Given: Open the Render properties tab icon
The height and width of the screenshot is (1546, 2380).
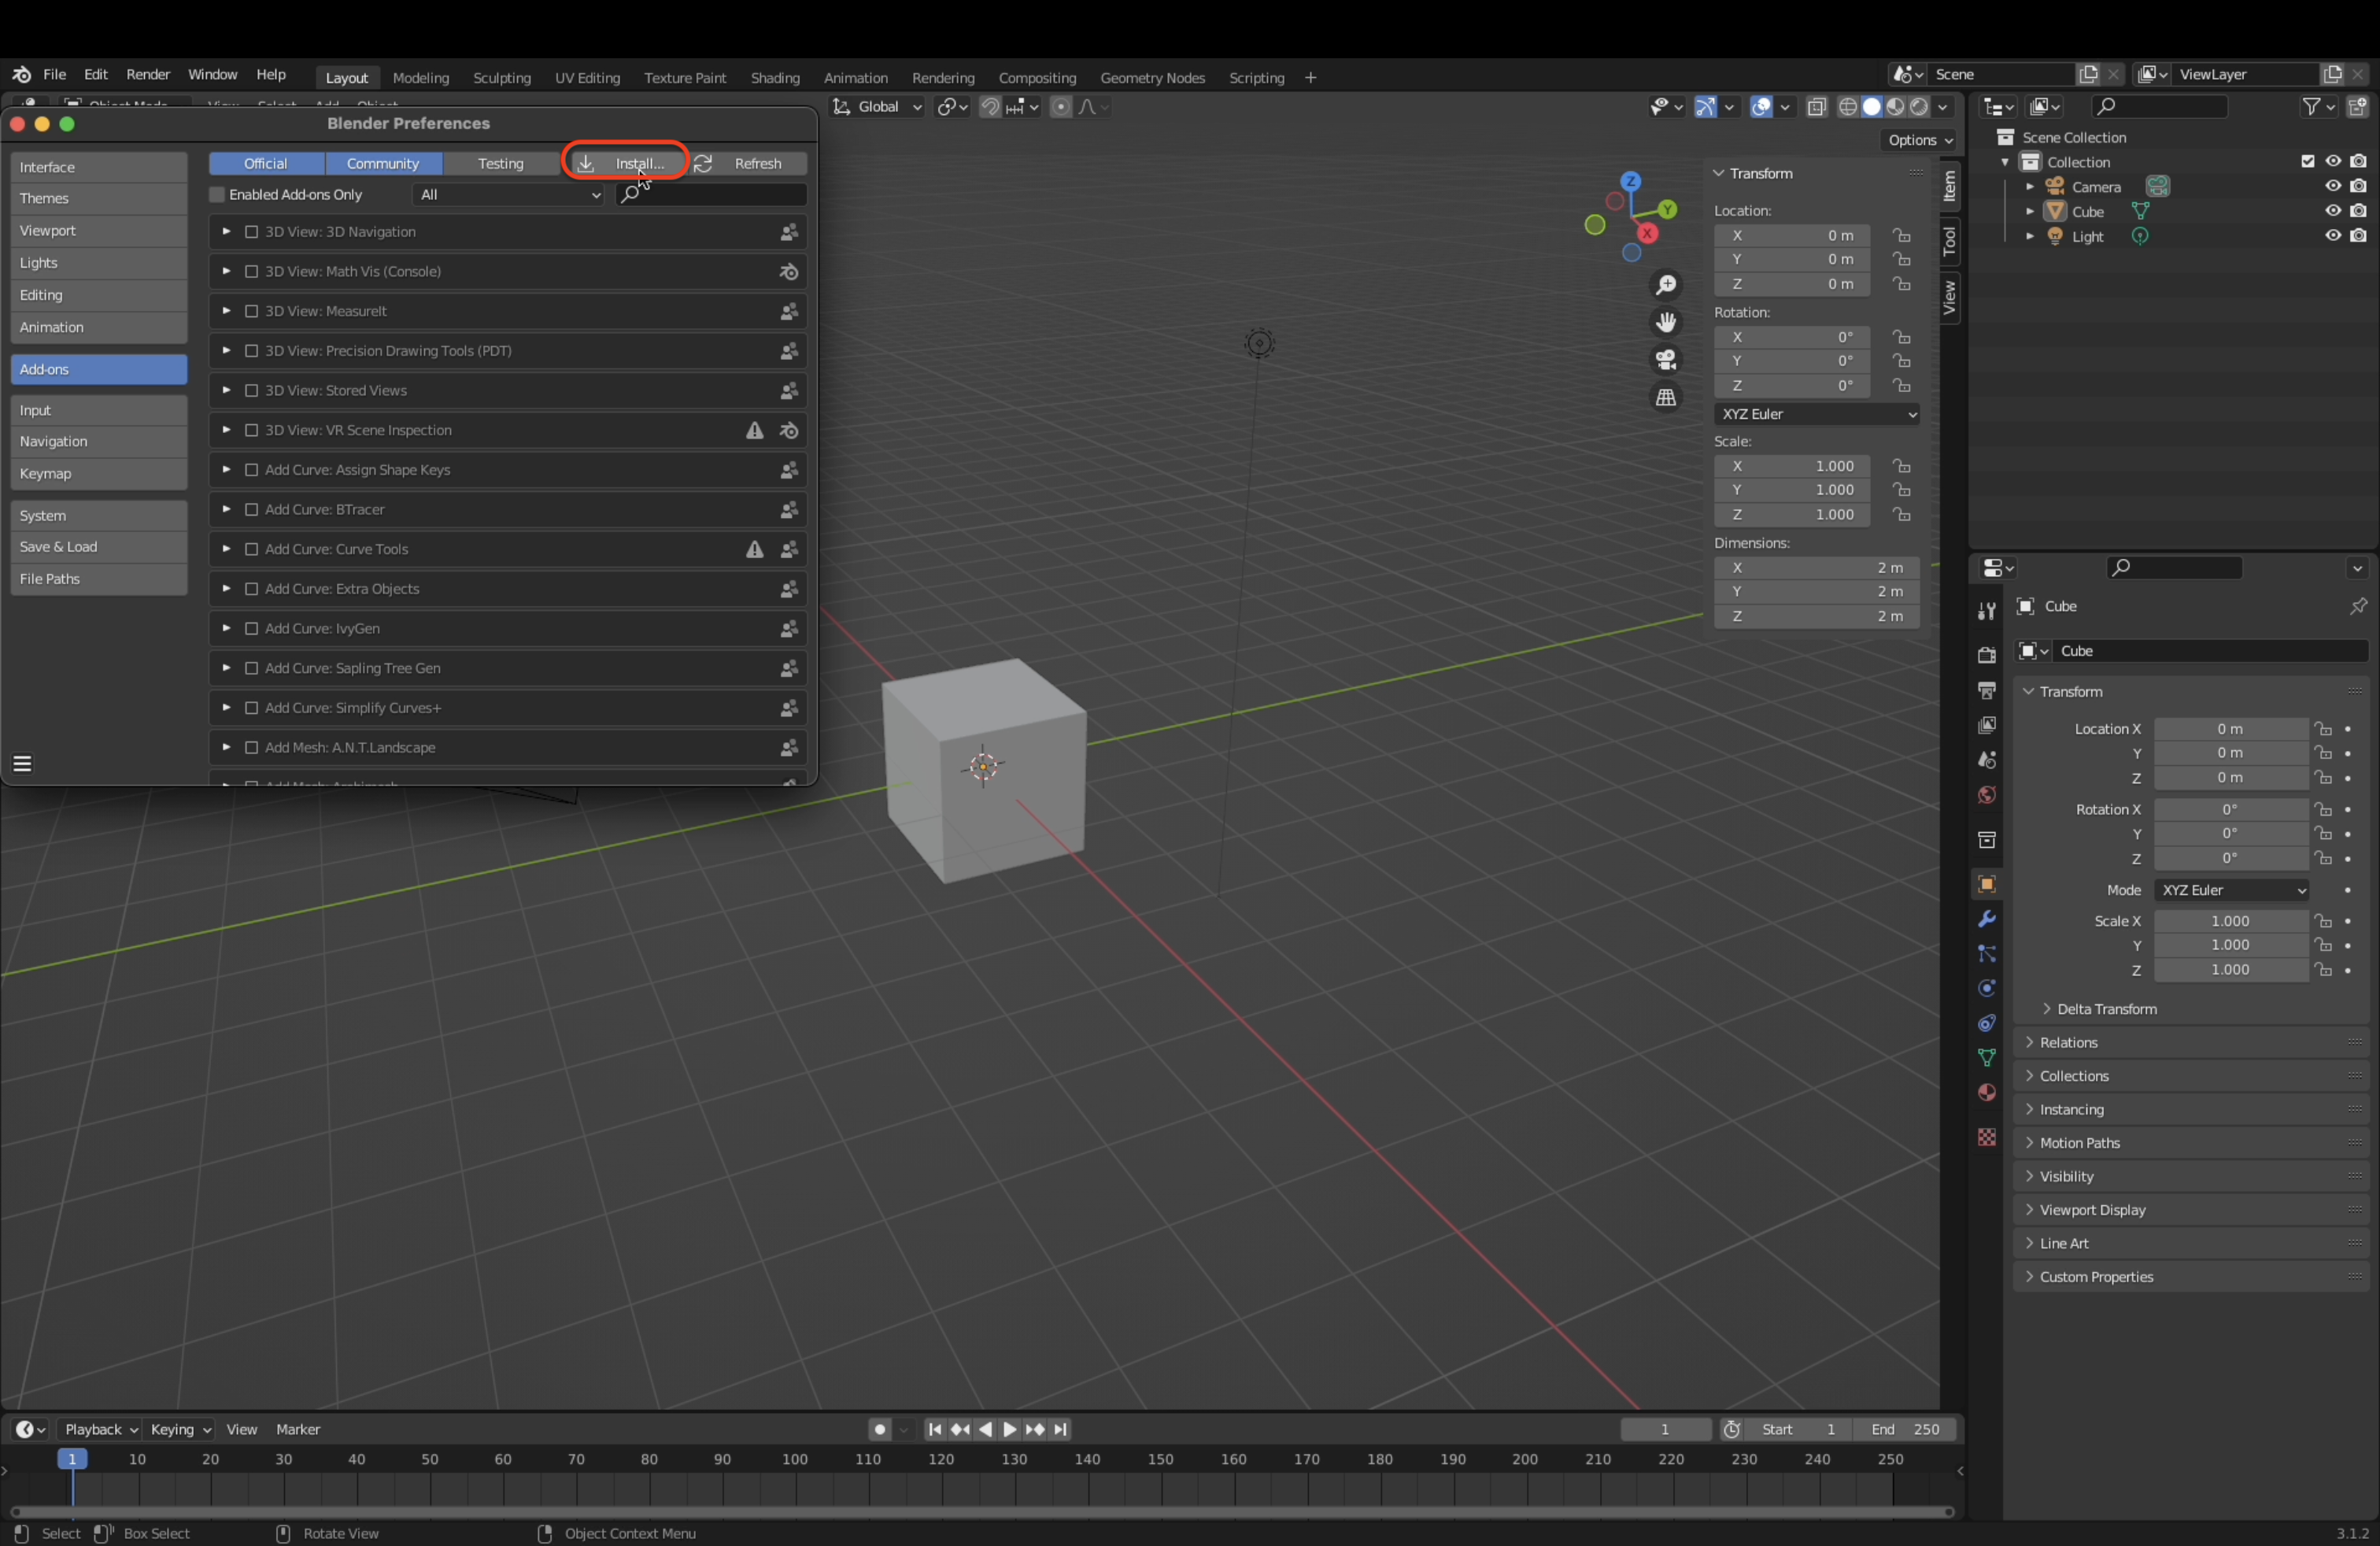Looking at the screenshot, I should (x=1987, y=655).
